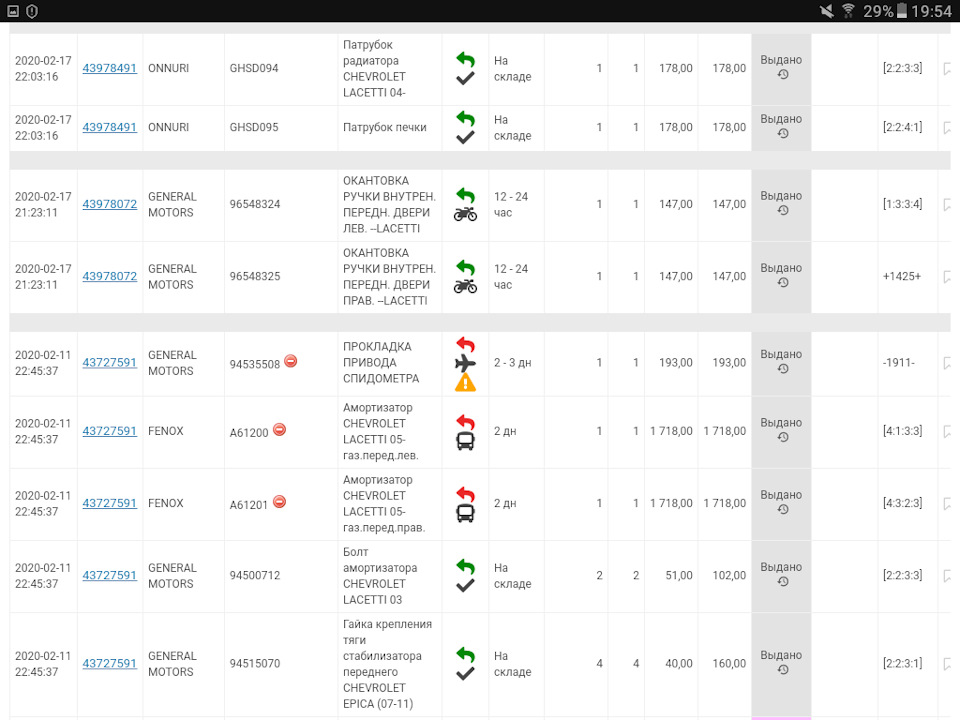Click checkmark in-stock icon for 94515070

pos(465,673)
